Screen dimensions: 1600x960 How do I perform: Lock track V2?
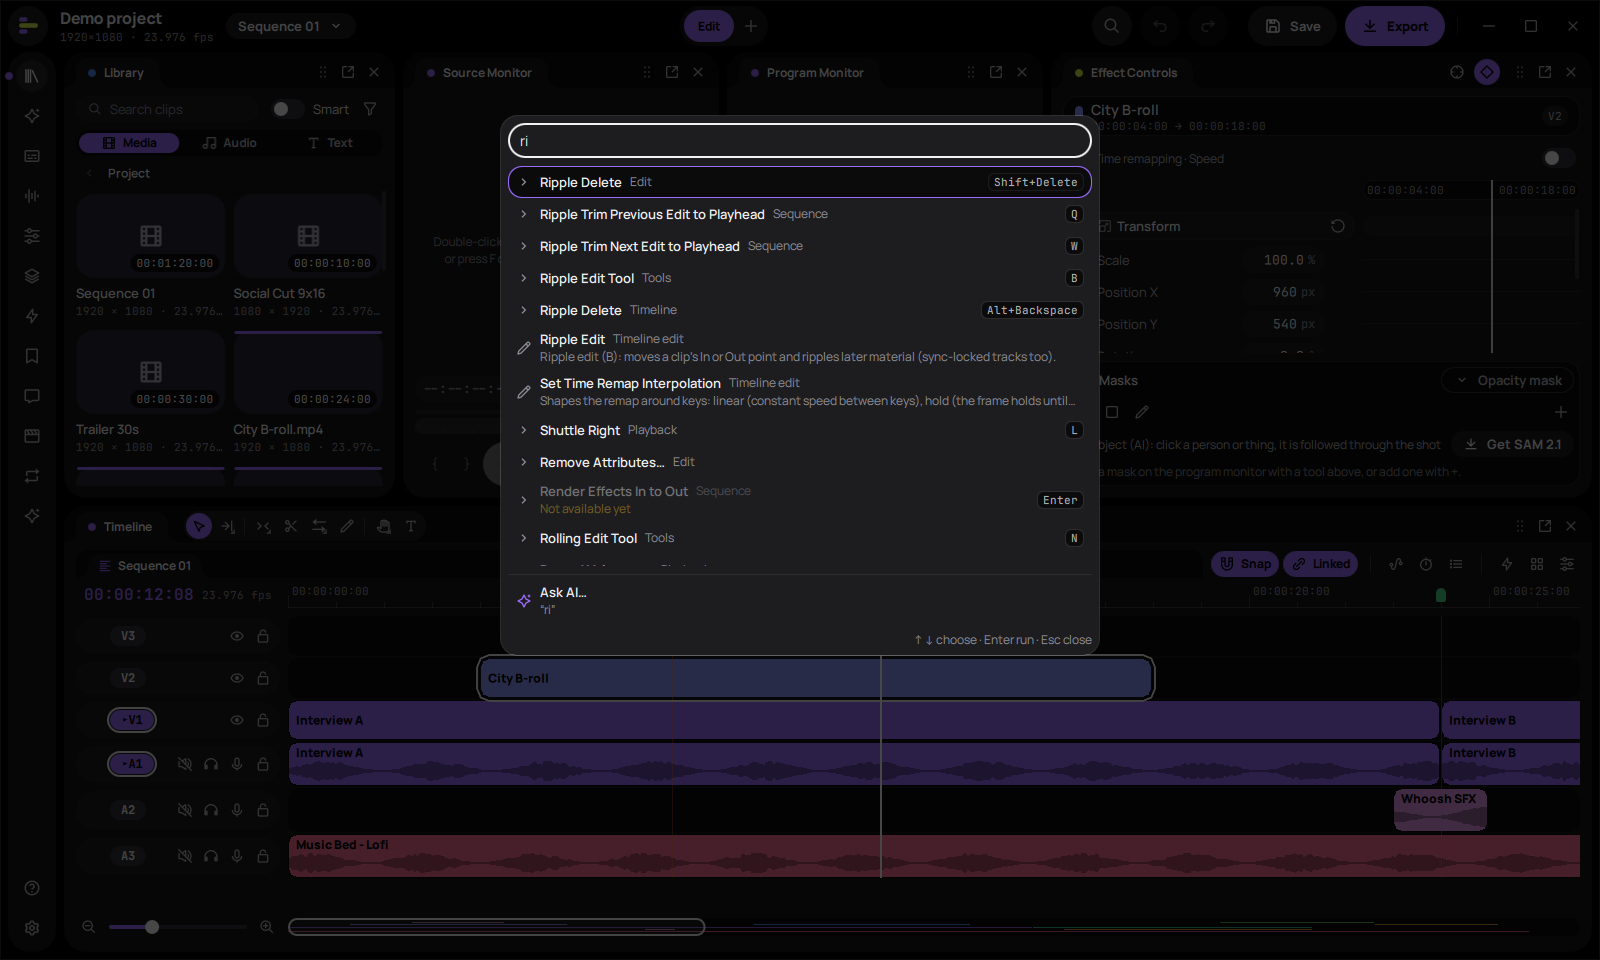pyautogui.click(x=263, y=678)
